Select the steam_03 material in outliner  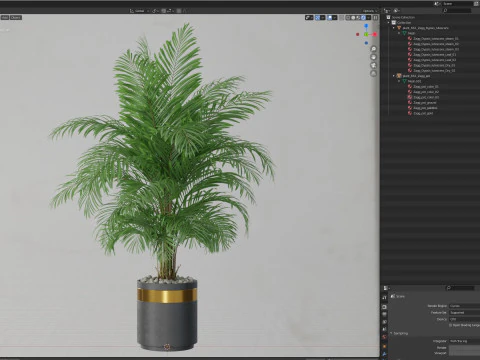tap(435, 49)
